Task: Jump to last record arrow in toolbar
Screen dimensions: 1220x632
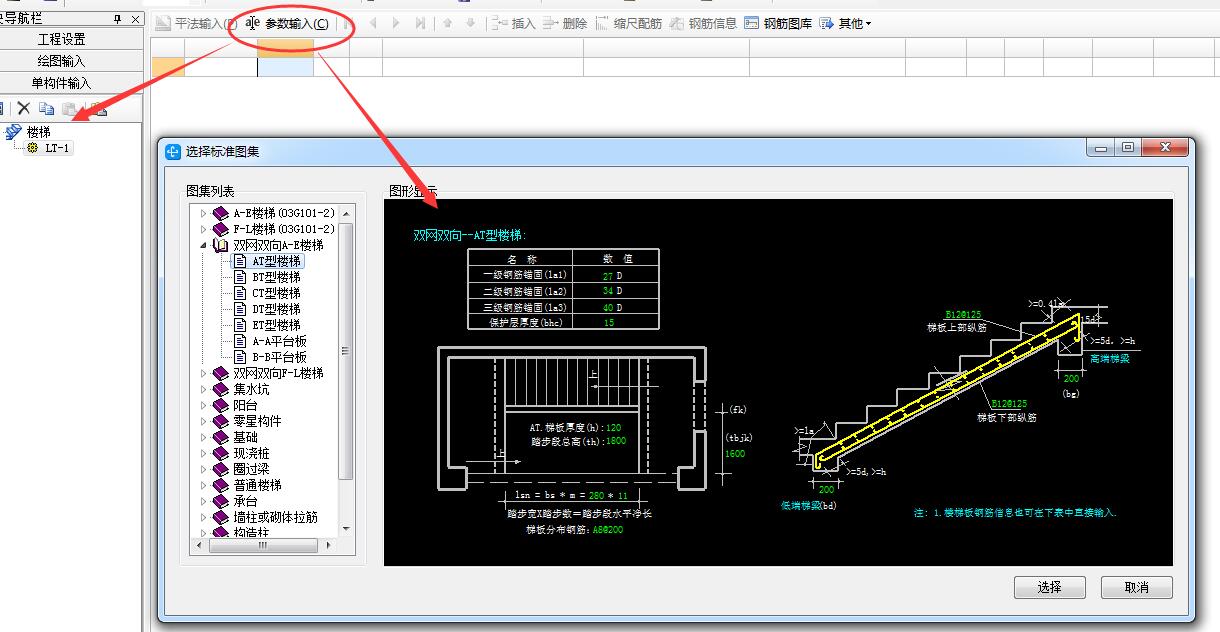Action: [420, 23]
